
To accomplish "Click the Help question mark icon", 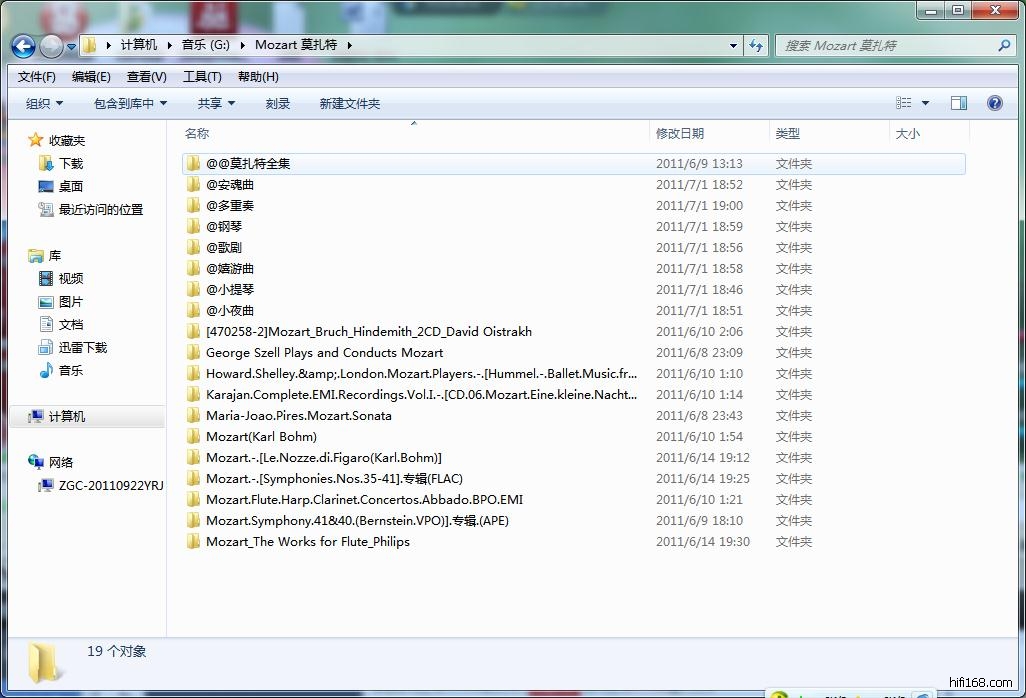I will tap(994, 103).
